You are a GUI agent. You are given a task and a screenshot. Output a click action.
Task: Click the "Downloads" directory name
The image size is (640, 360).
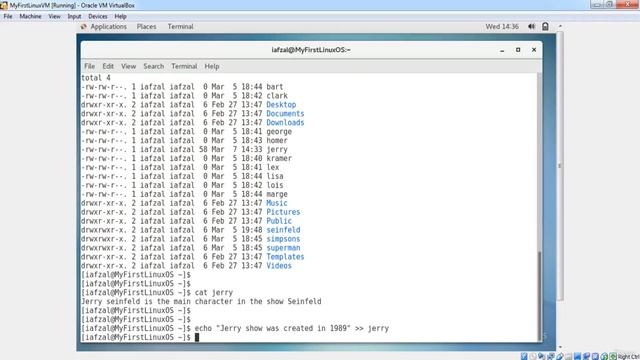(285, 122)
